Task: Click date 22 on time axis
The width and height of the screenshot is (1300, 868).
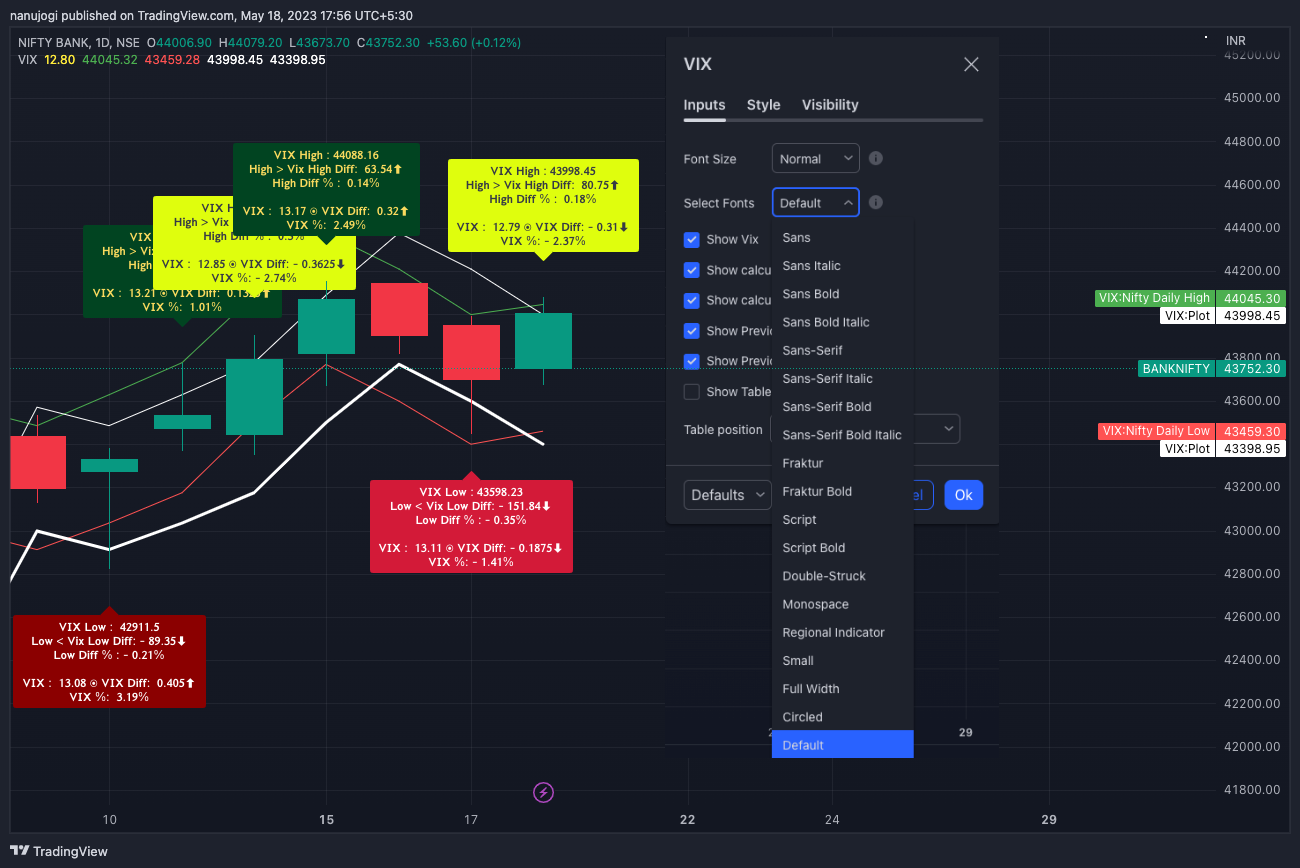Action: click(688, 820)
